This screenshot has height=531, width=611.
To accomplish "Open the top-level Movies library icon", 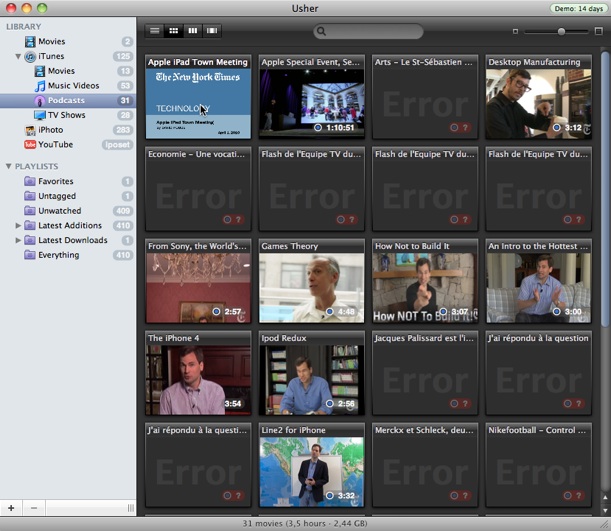I will pos(30,41).
